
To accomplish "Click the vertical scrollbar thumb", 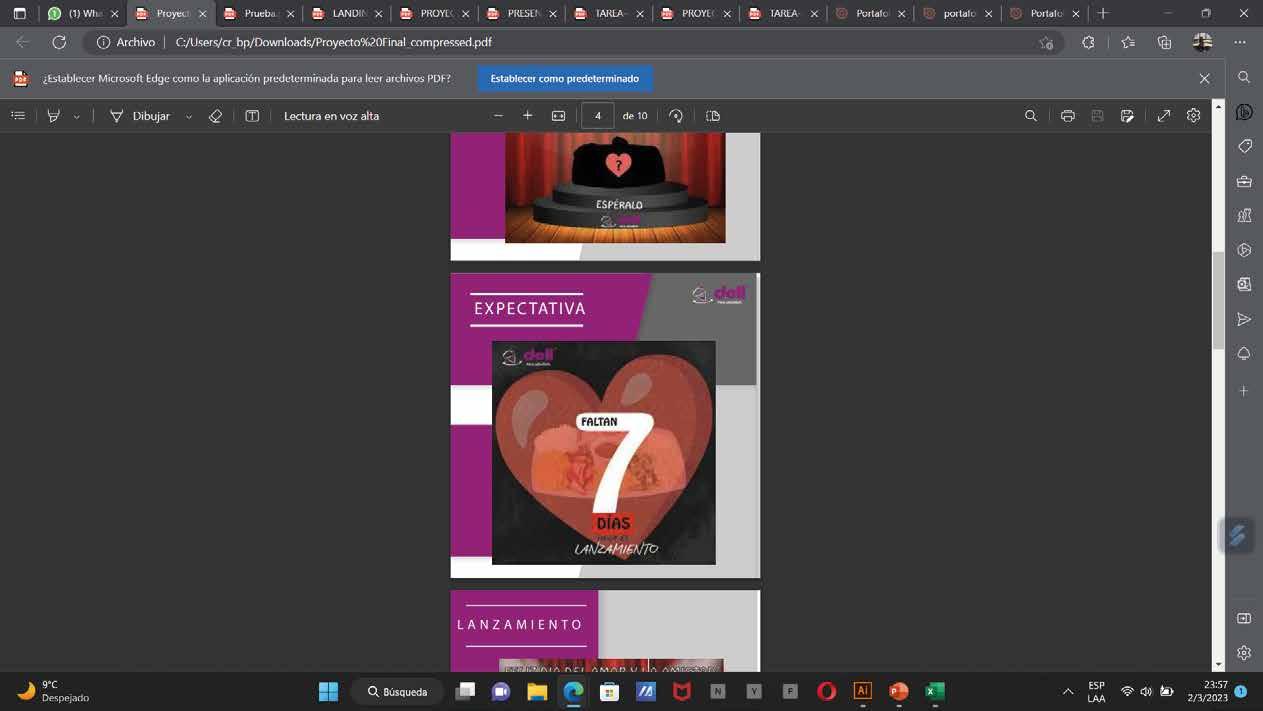I will coord(1218,300).
